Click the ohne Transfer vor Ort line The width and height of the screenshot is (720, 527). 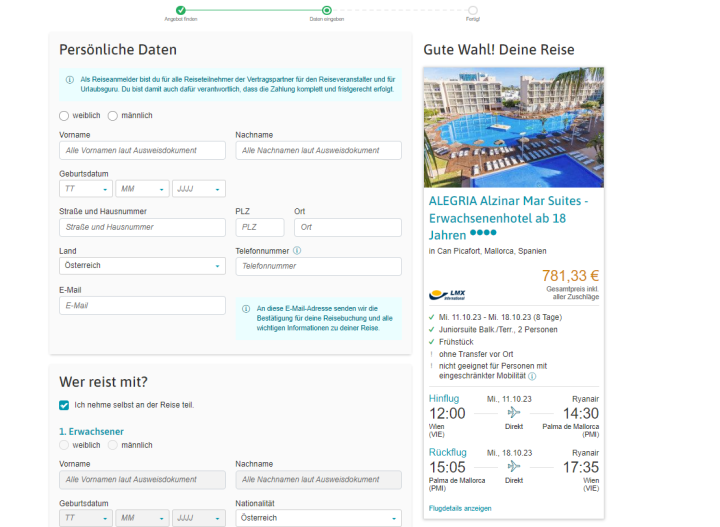coord(476,354)
